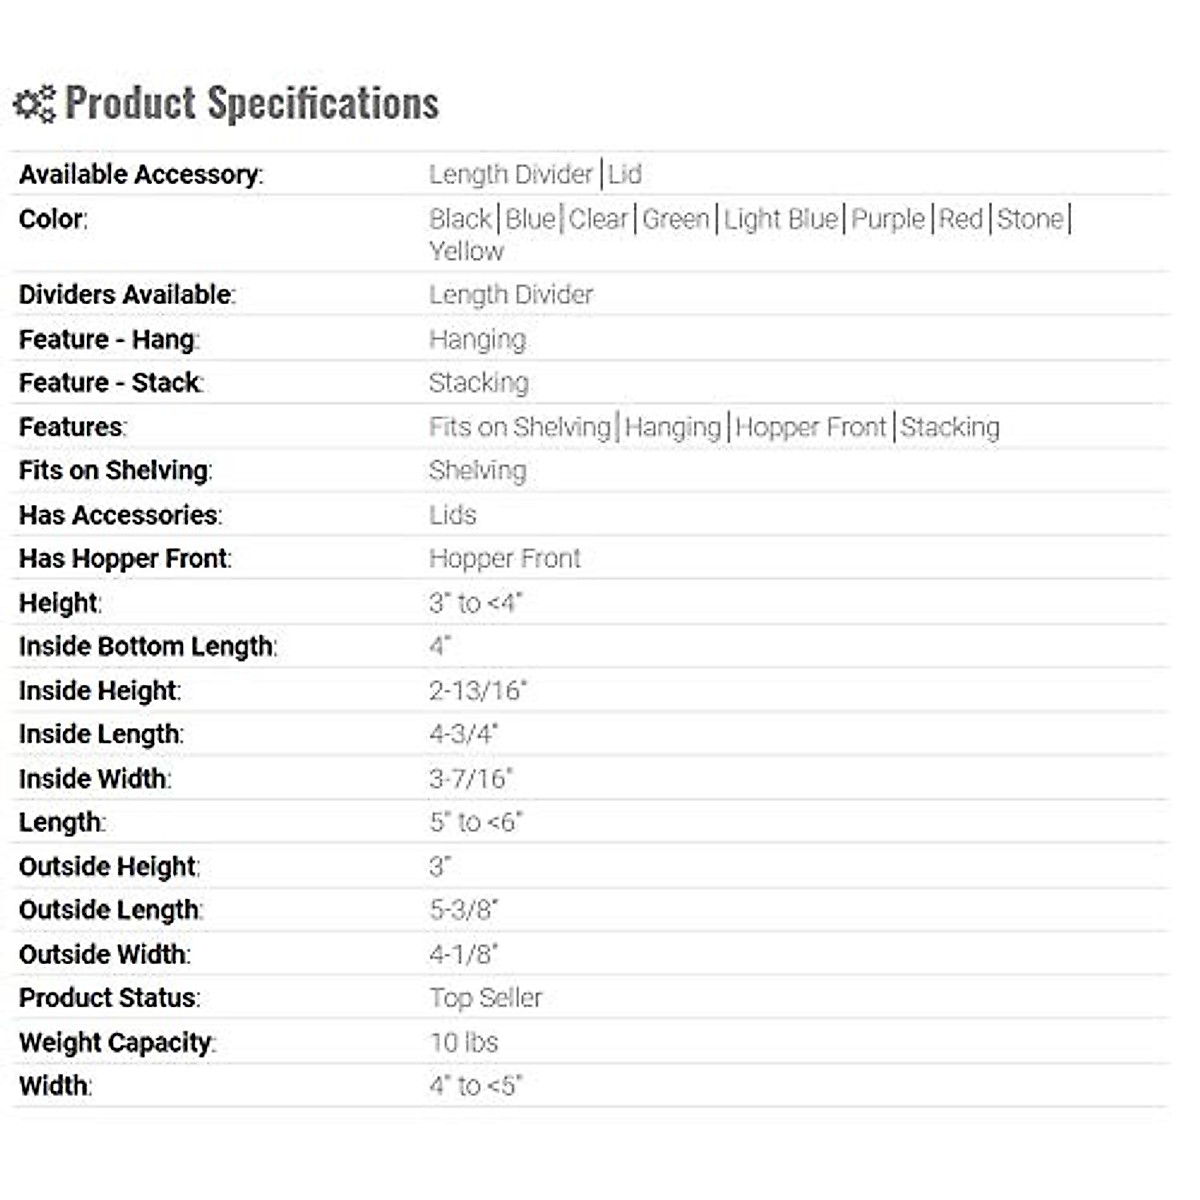
Task: Select the Light Blue color value
Action: (x=780, y=219)
